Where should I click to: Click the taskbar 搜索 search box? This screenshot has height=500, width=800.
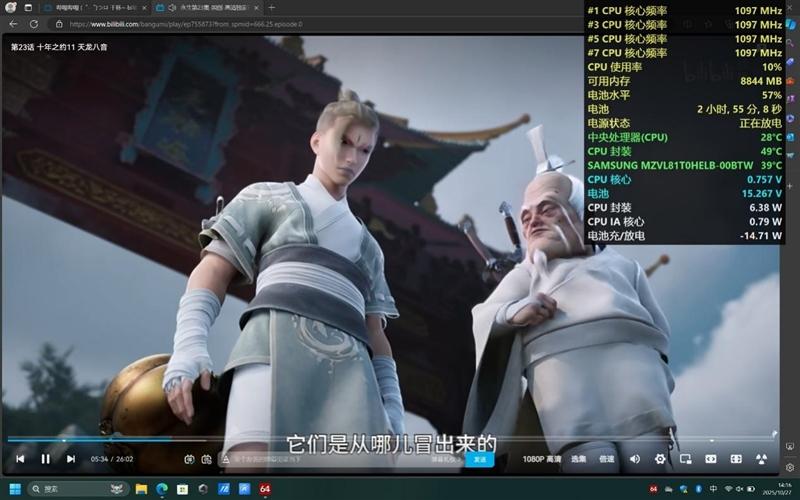[77, 489]
